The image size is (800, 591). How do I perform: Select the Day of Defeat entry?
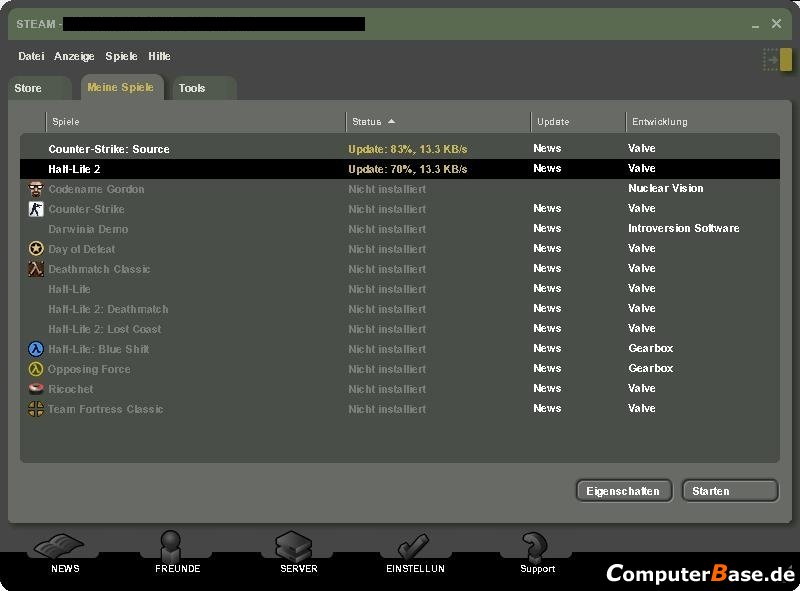point(81,249)
